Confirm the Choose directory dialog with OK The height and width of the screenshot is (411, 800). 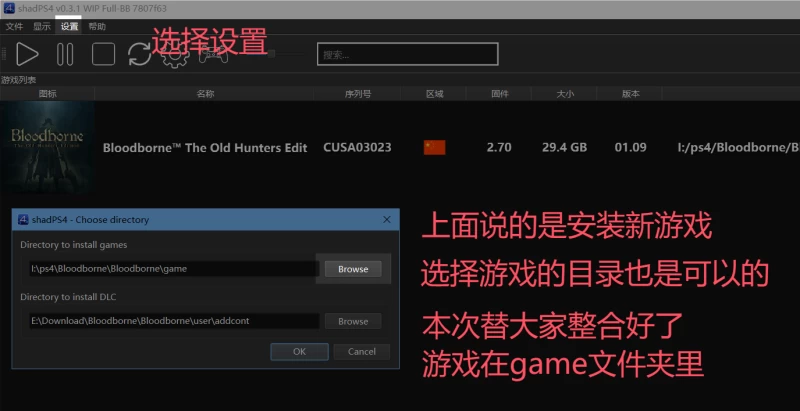299,351
